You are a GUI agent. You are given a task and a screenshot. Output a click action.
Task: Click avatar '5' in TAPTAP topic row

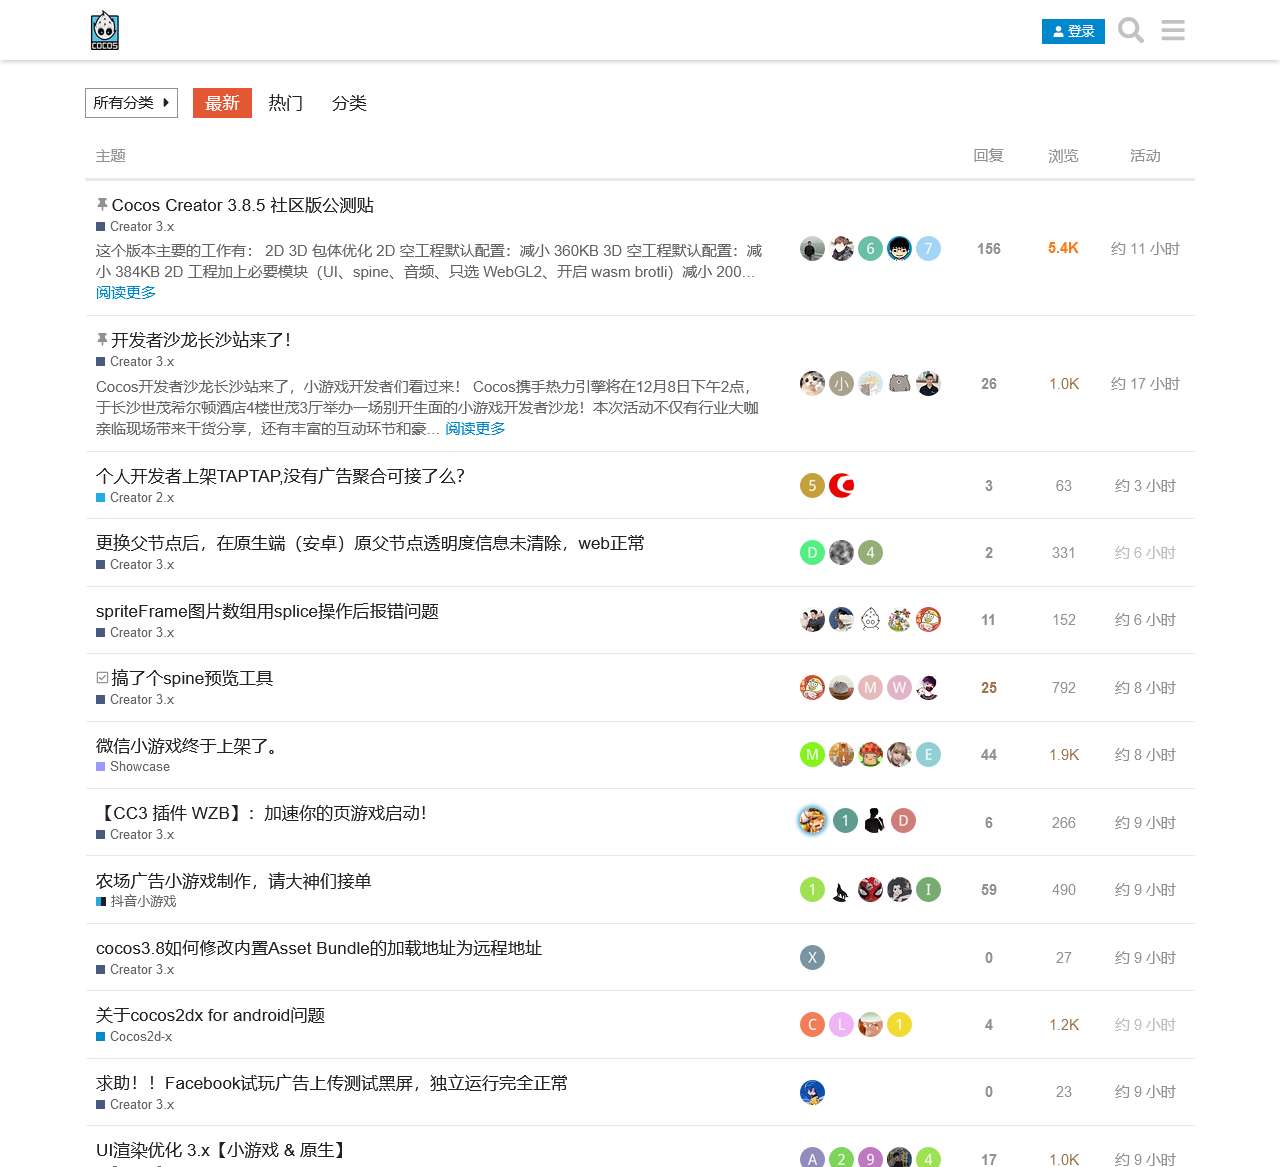(x=812, y=486)
